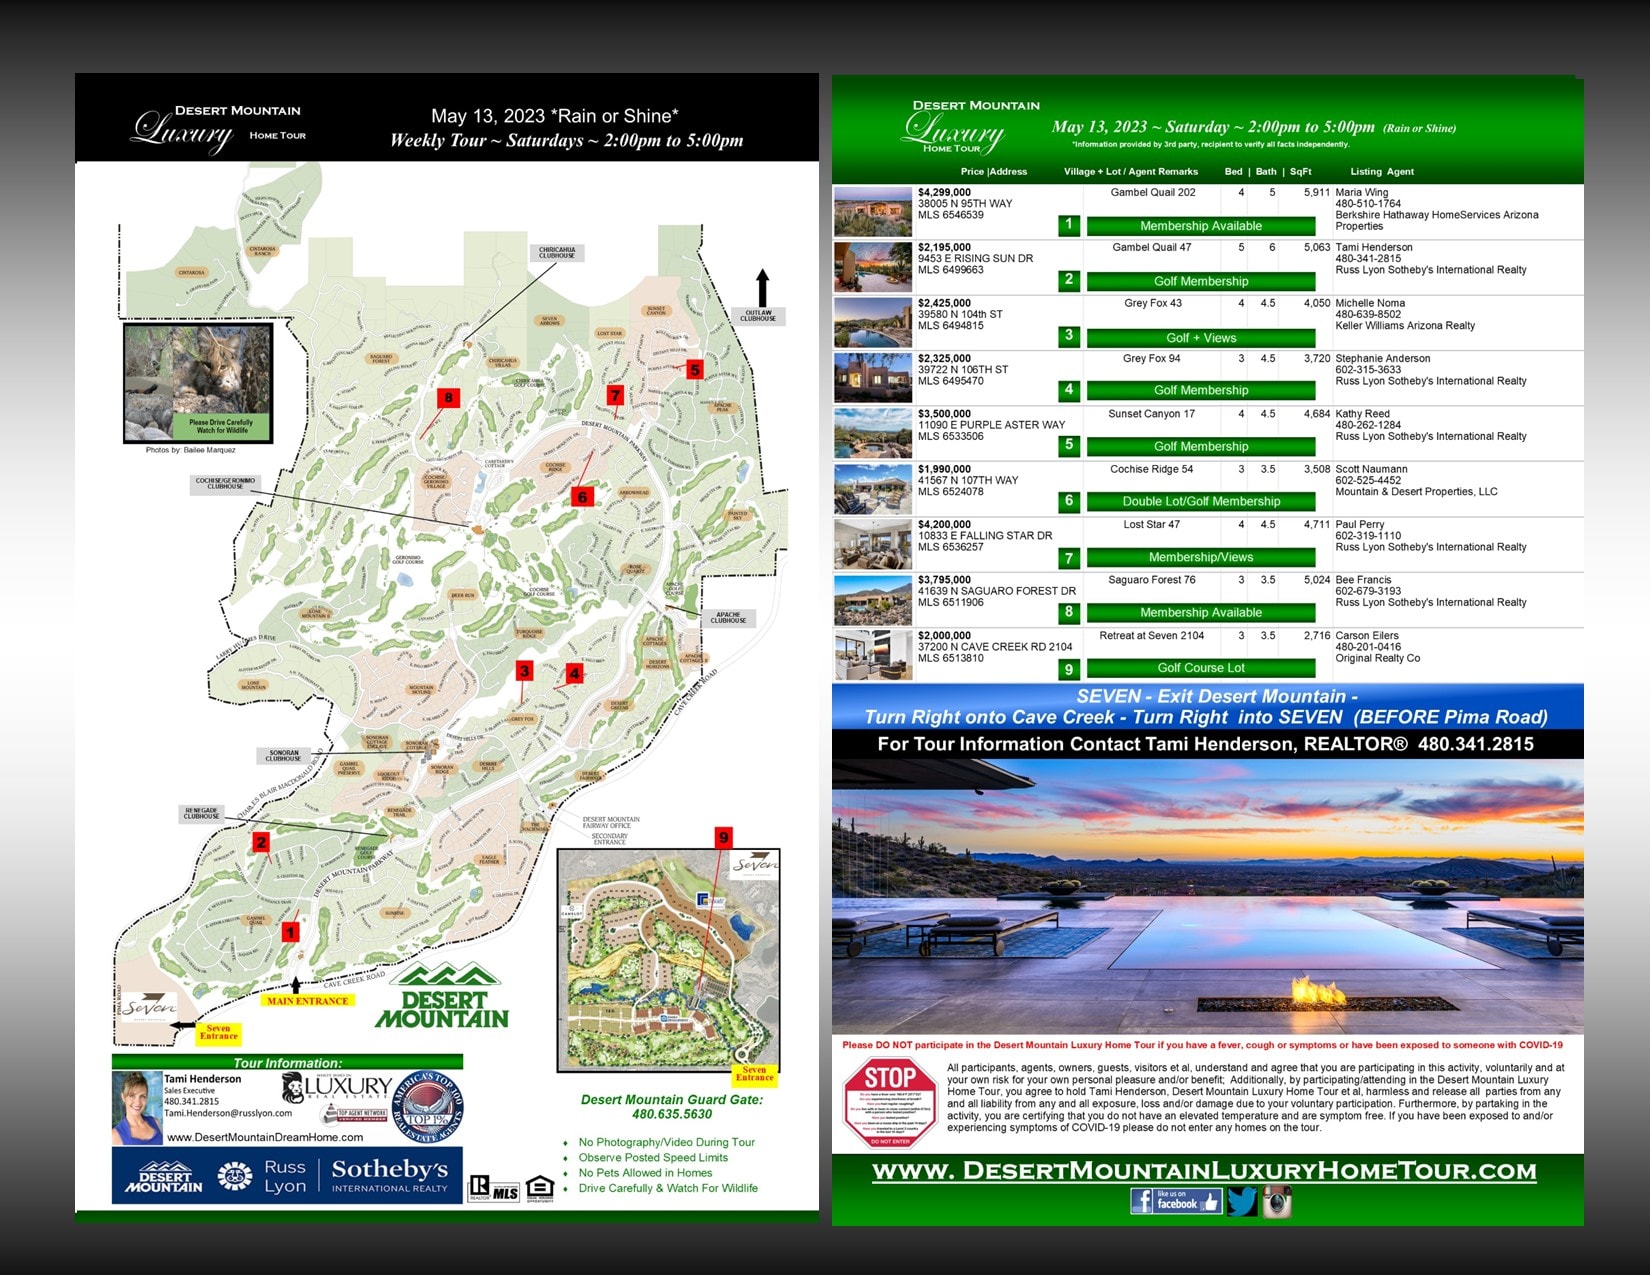Click the Instagram camera icon
Viewport: 1650px width, 1275px height.
tap(1276, 1201)
